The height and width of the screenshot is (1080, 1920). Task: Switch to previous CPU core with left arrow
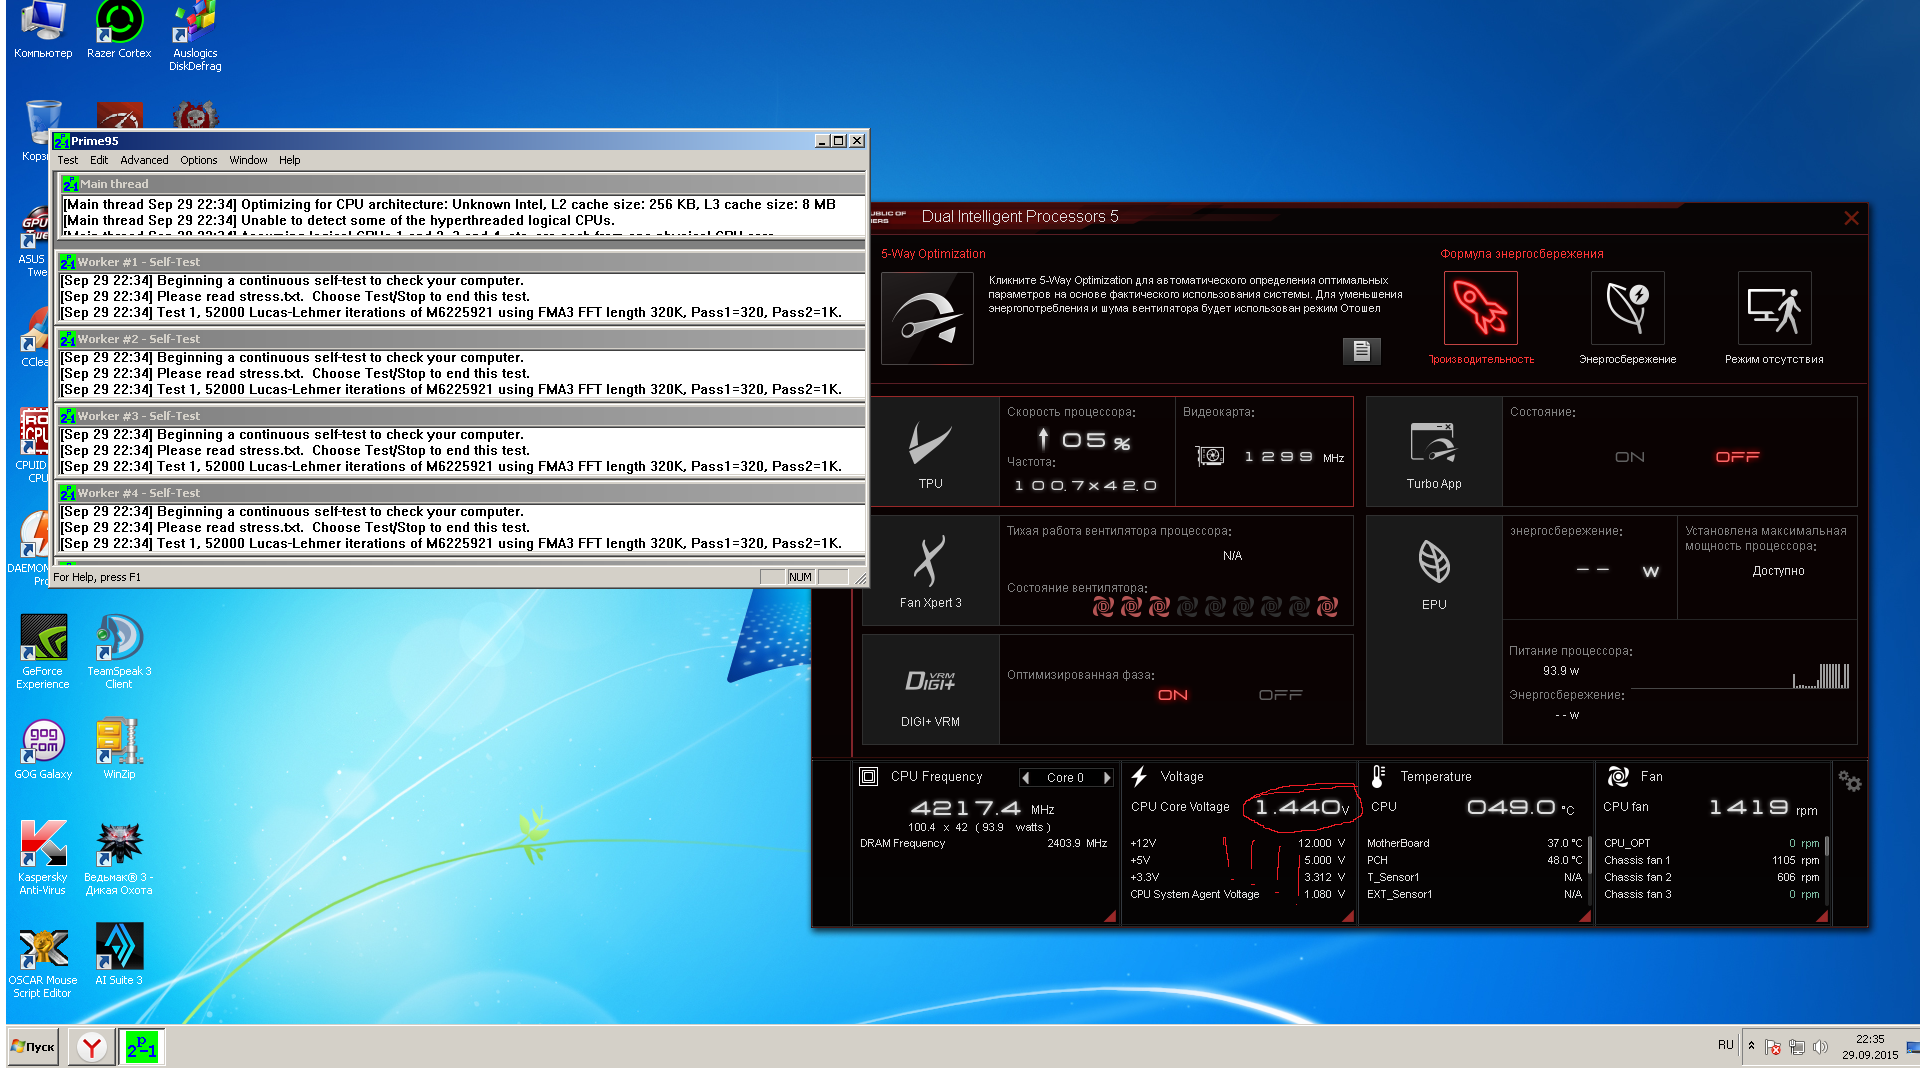coord(1026,778)
